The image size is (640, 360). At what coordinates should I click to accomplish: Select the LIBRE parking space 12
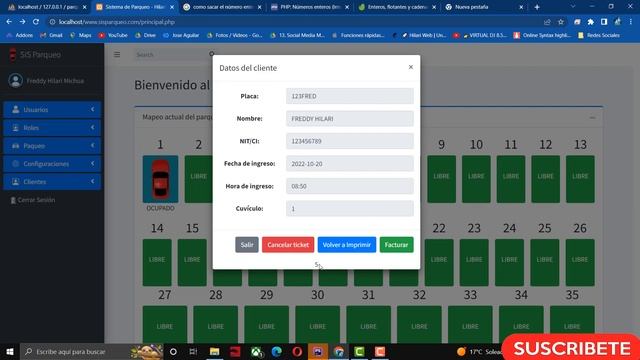(x=545, y=179)
